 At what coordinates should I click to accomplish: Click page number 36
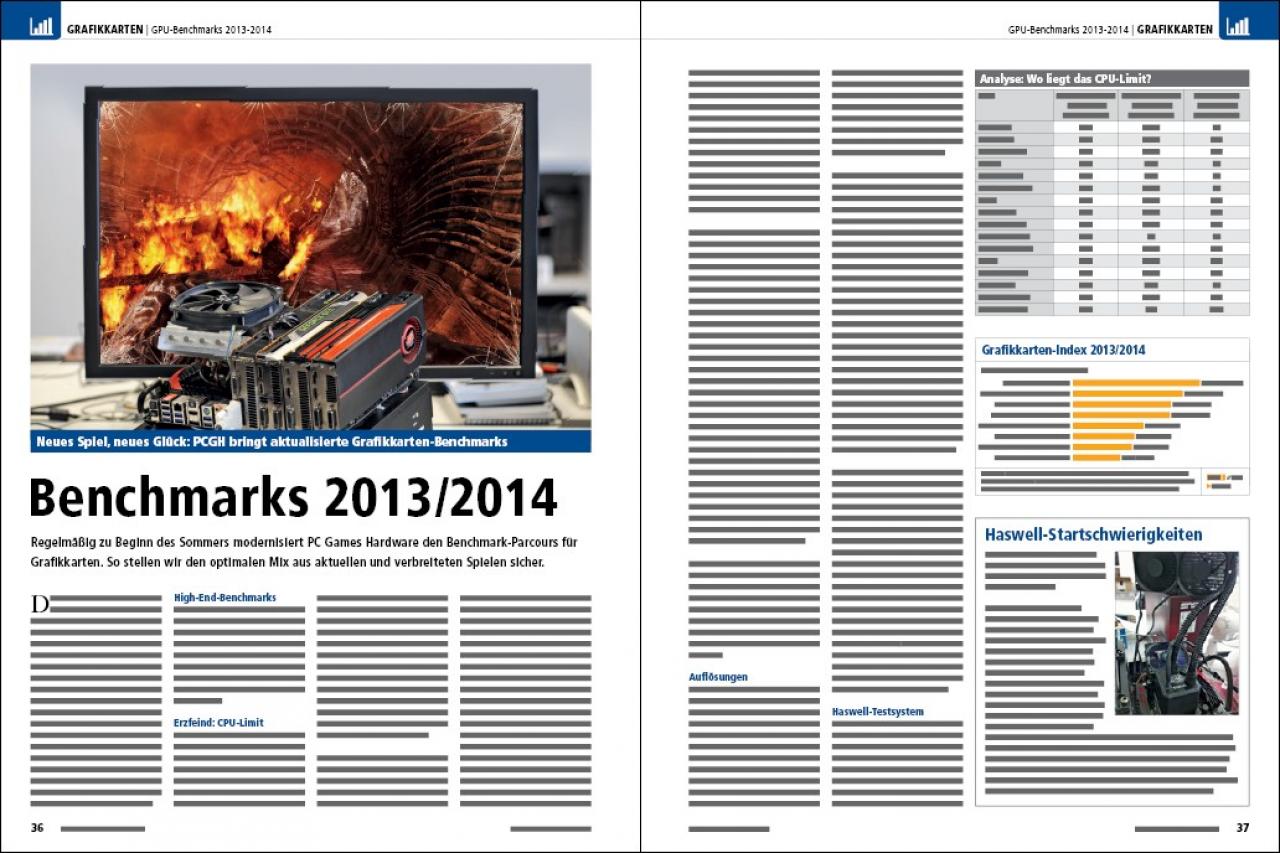(37, 828)
